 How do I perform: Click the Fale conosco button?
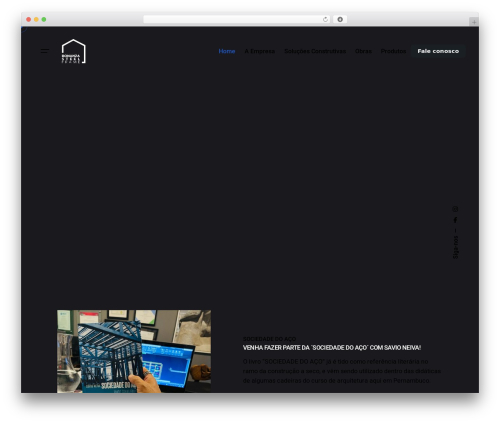[438, 51]
